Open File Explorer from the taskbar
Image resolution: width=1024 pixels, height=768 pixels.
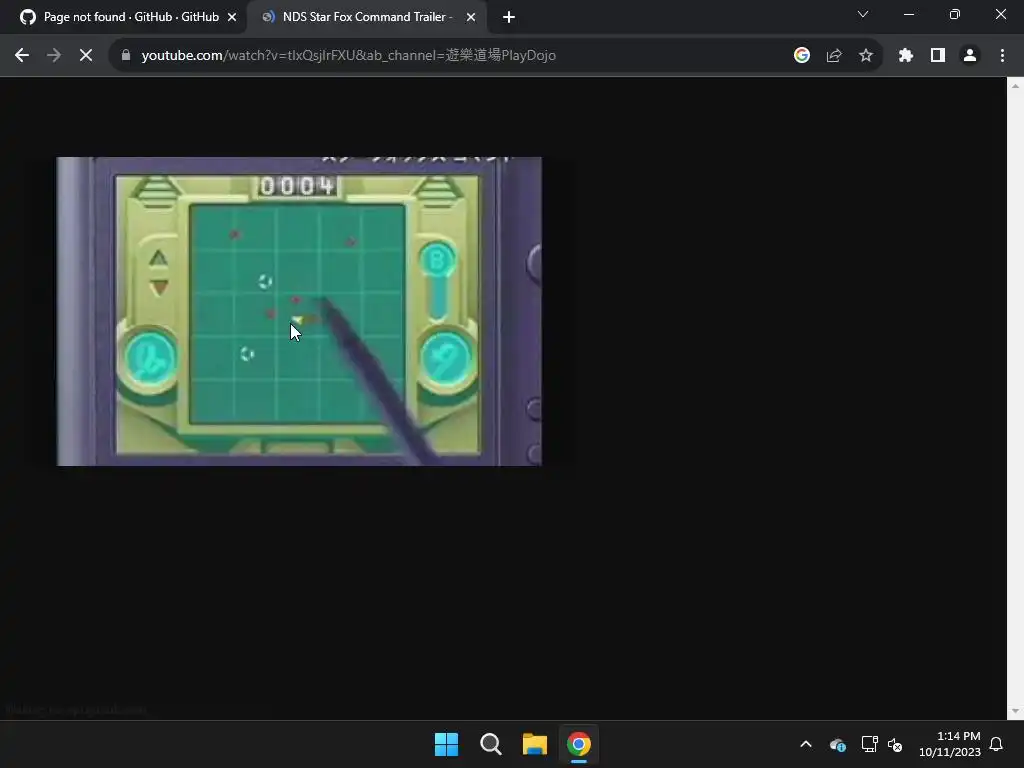point(535,744)
